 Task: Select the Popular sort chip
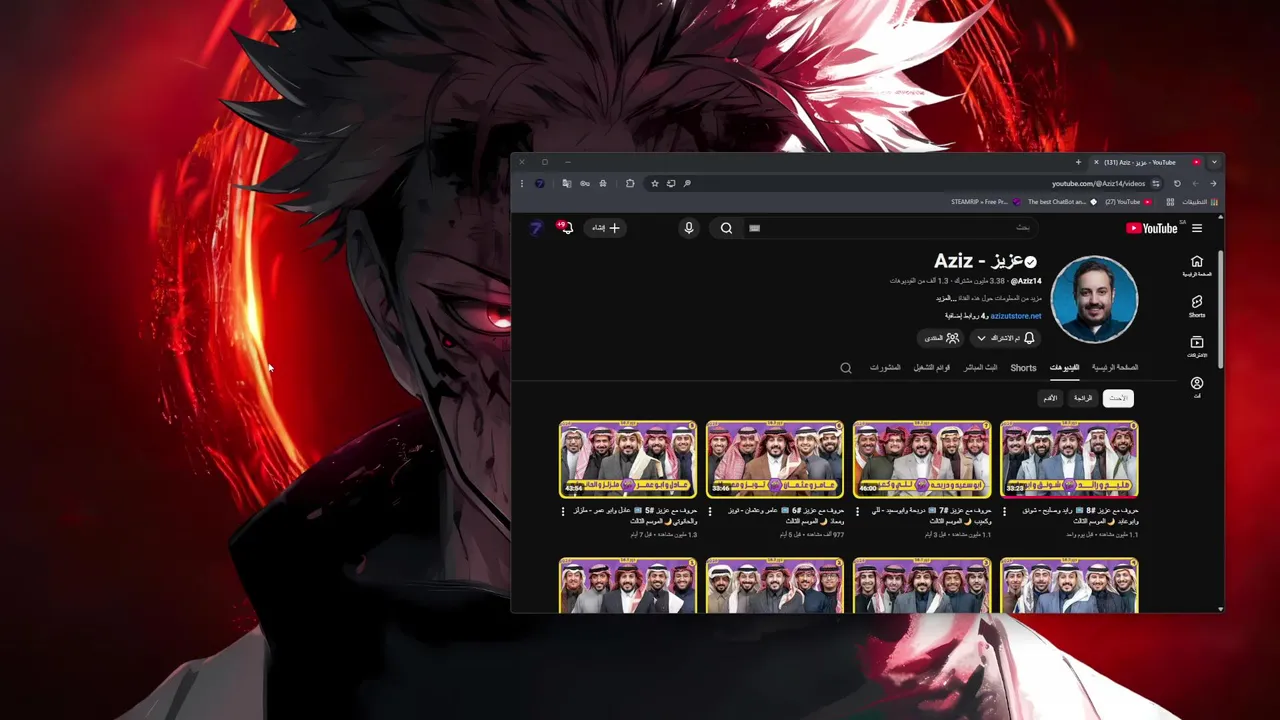pyautogui.click(x=1083, y=398)
